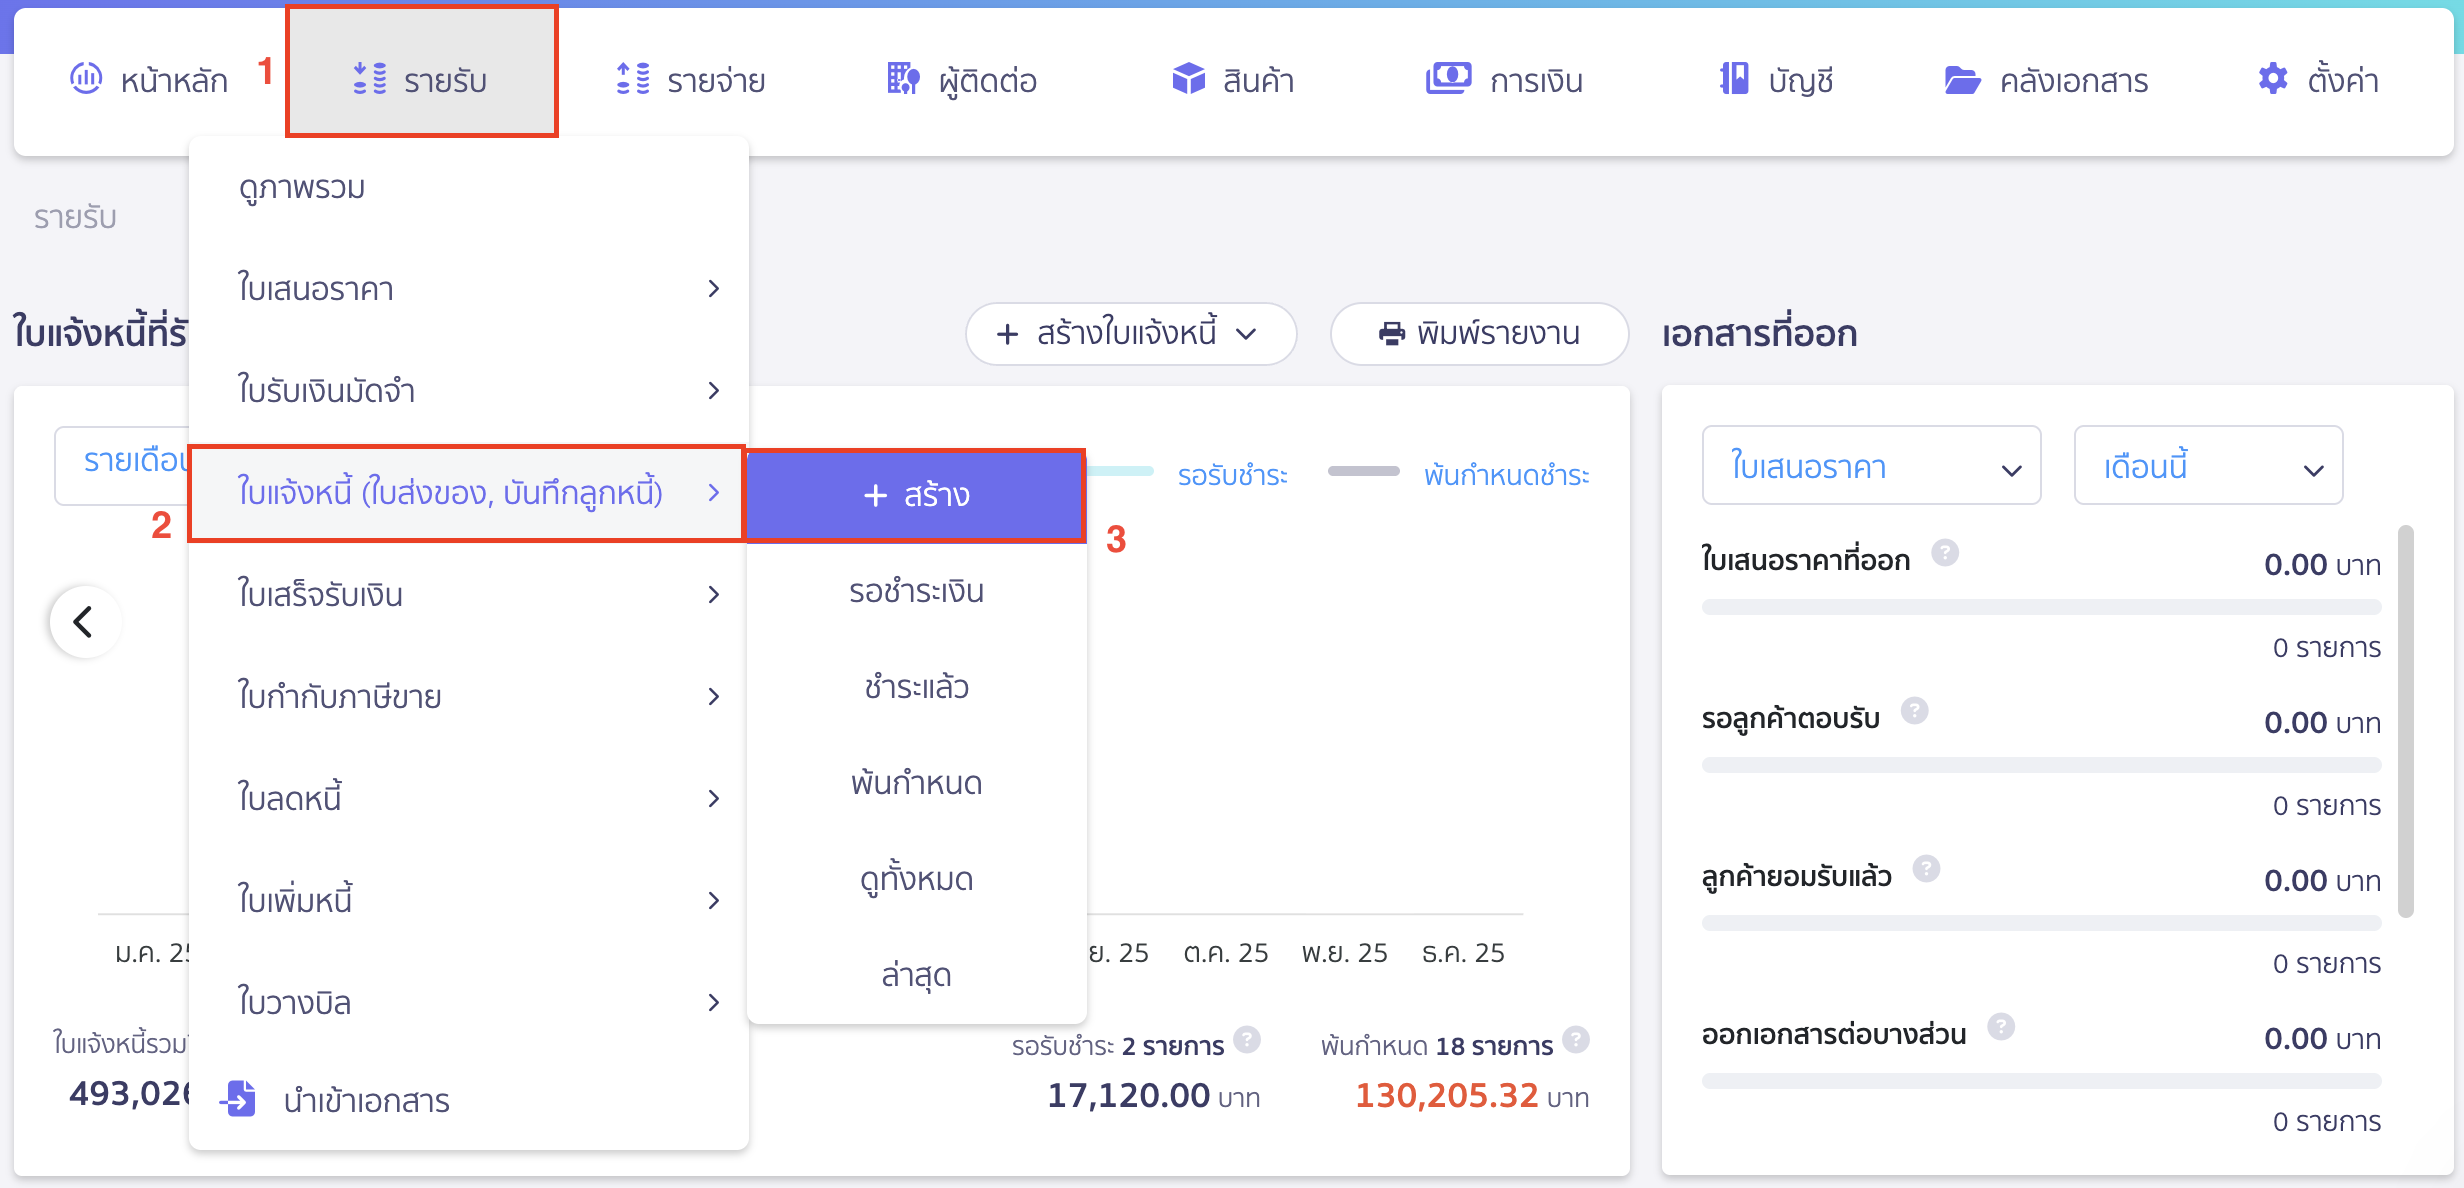The height and width of the screenshot is (1188, 2464).
Task: Select ดูทั้งหมด in invoice submenu
Action: click(916, 879)
